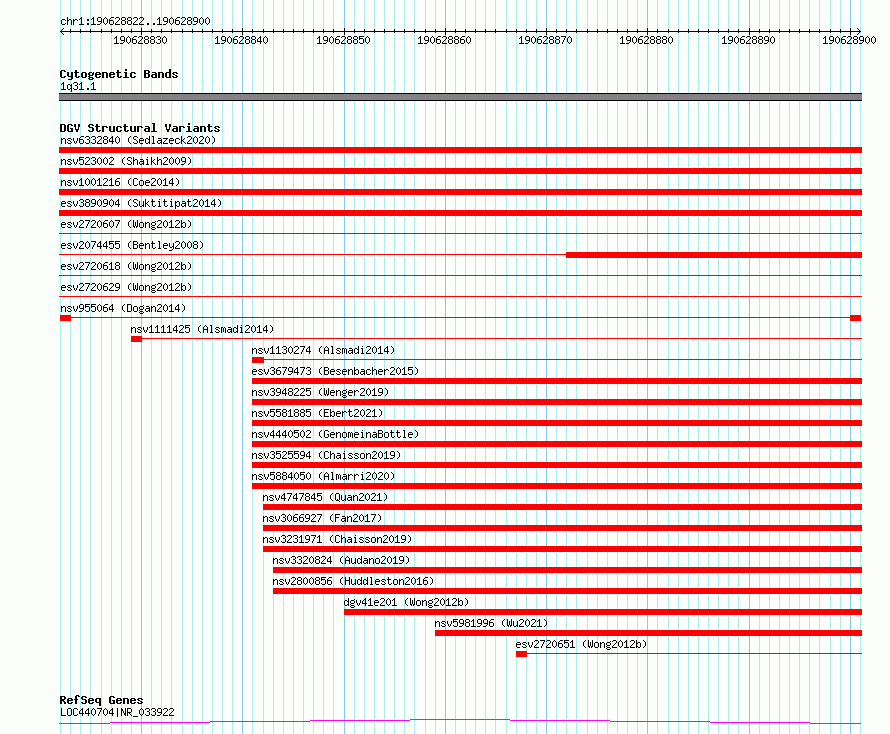Click the red start block of esv2720651

click(x=522, y=654)
